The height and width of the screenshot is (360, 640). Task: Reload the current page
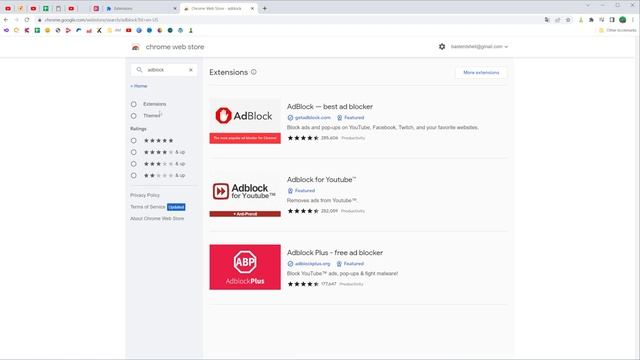tap(27, 20)
